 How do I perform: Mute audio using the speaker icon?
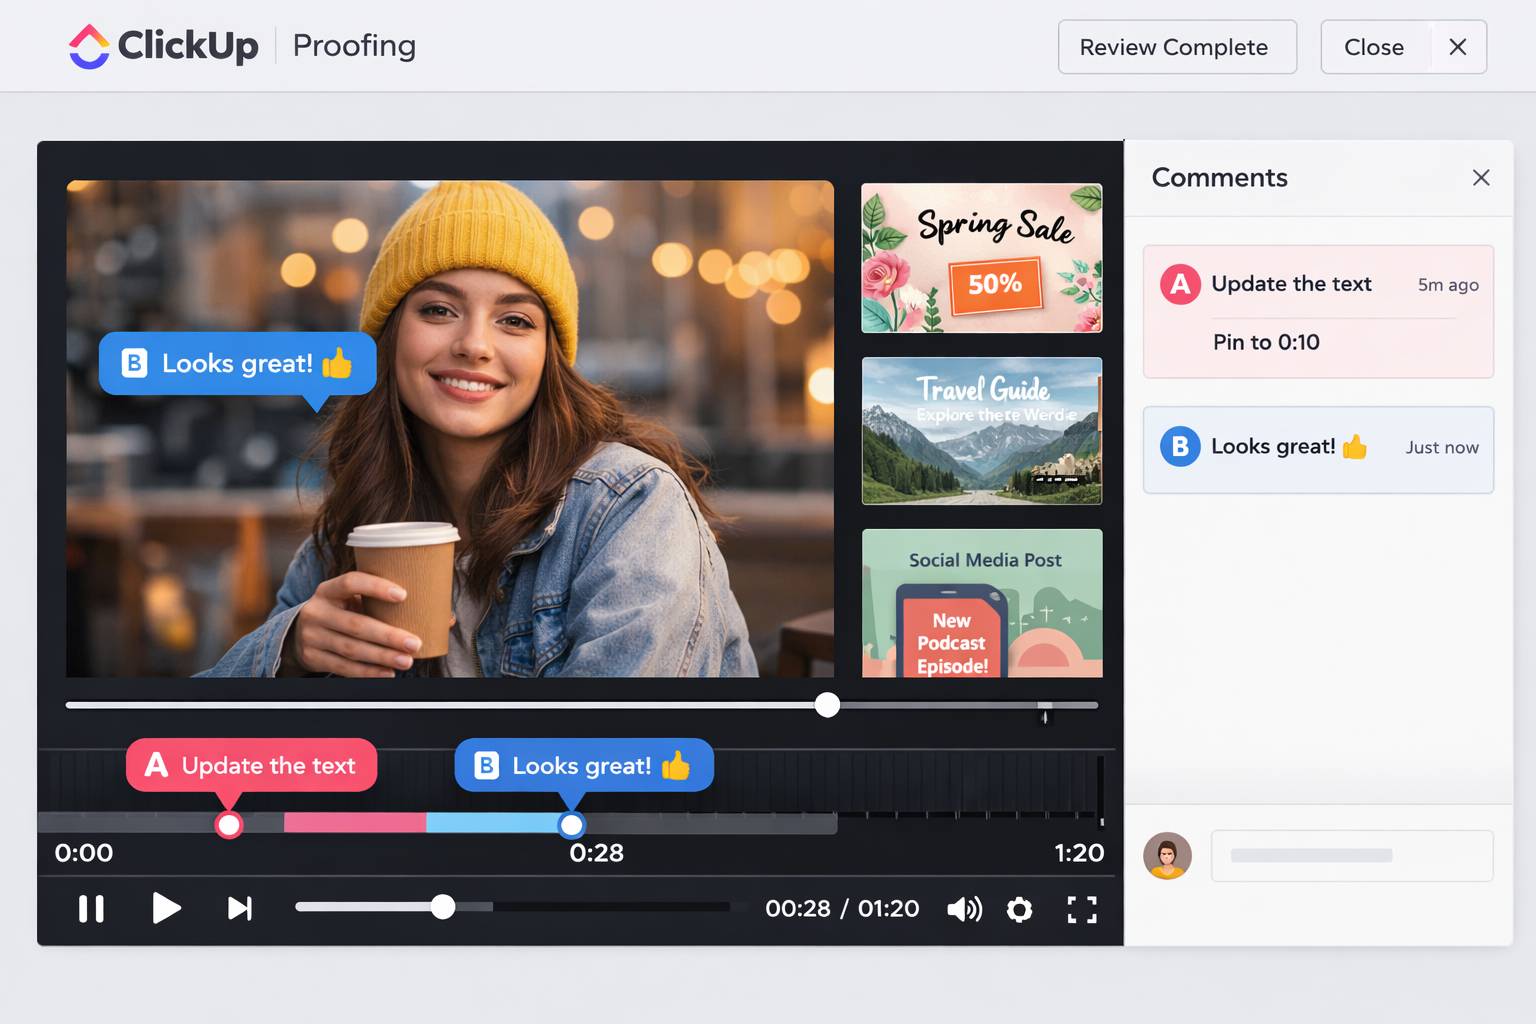[x=963, y=909]
